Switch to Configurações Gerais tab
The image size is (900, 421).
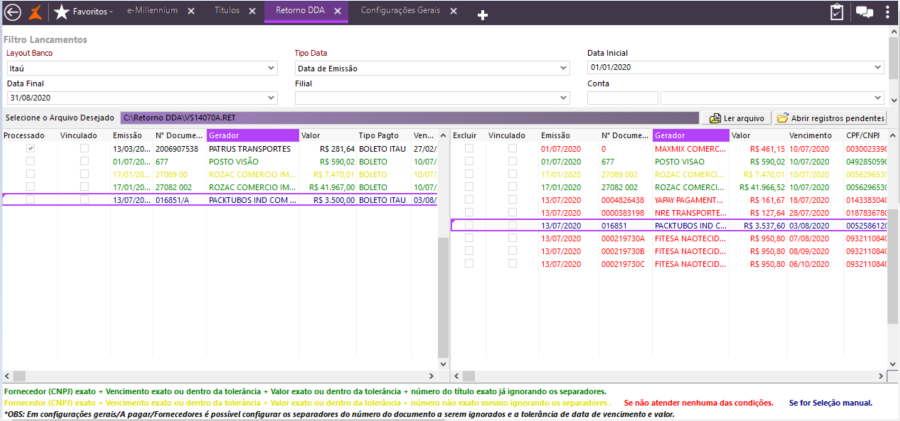coord(401,11)
